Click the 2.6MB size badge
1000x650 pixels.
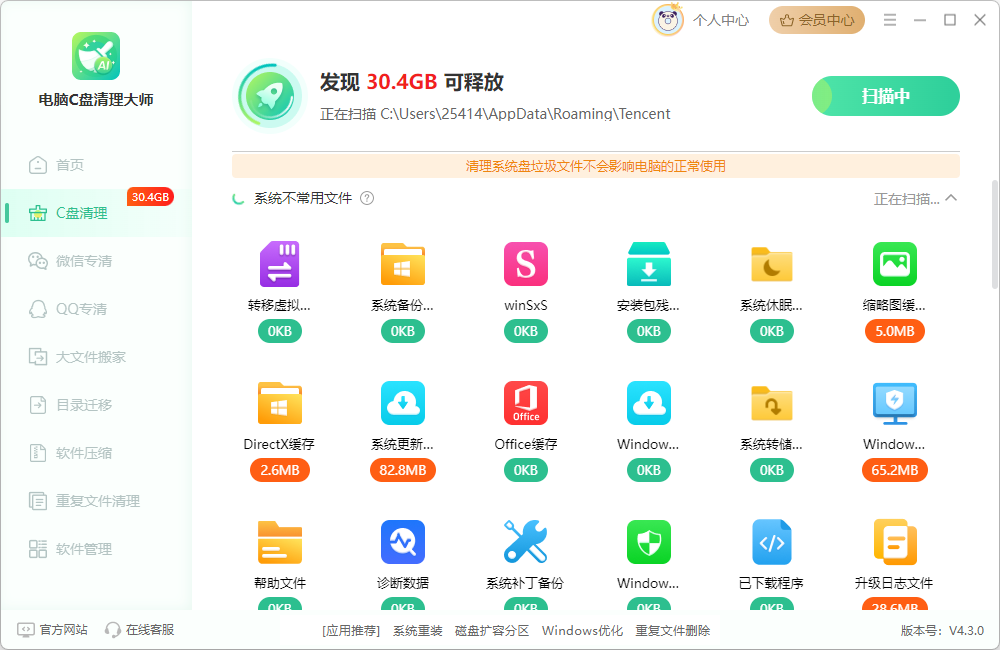[279, 470]
